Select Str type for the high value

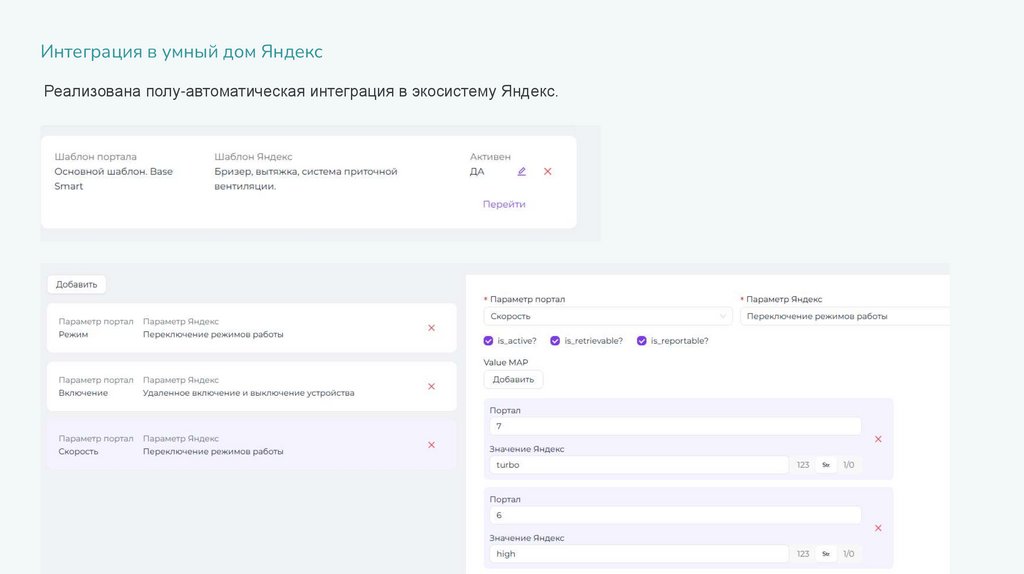[826, 554]
